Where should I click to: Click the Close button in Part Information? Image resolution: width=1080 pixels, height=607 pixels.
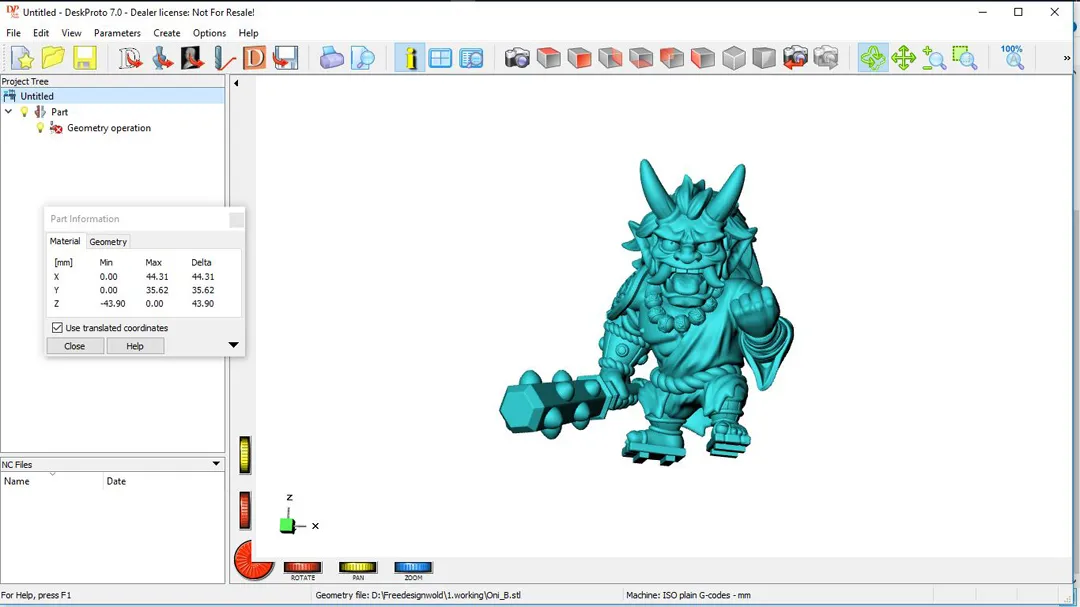pyautogui.click(x=74, y=346)
